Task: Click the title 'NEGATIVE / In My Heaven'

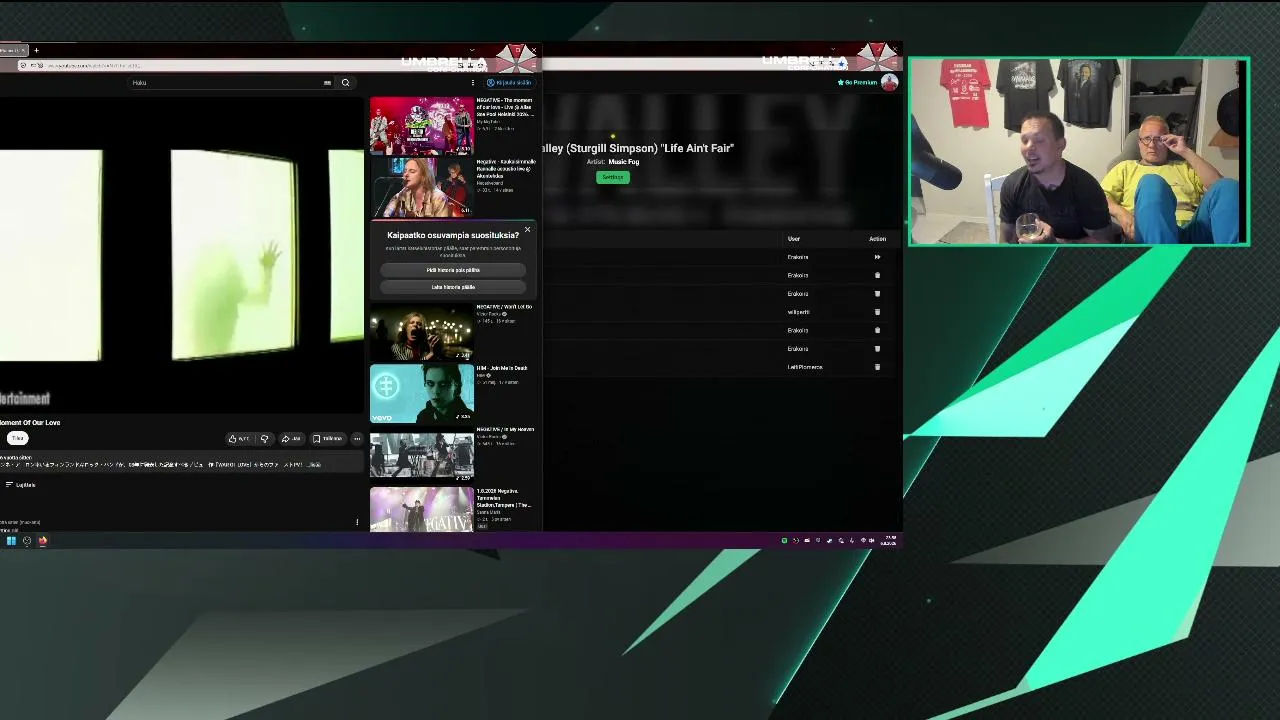Action: click(506, 430)
